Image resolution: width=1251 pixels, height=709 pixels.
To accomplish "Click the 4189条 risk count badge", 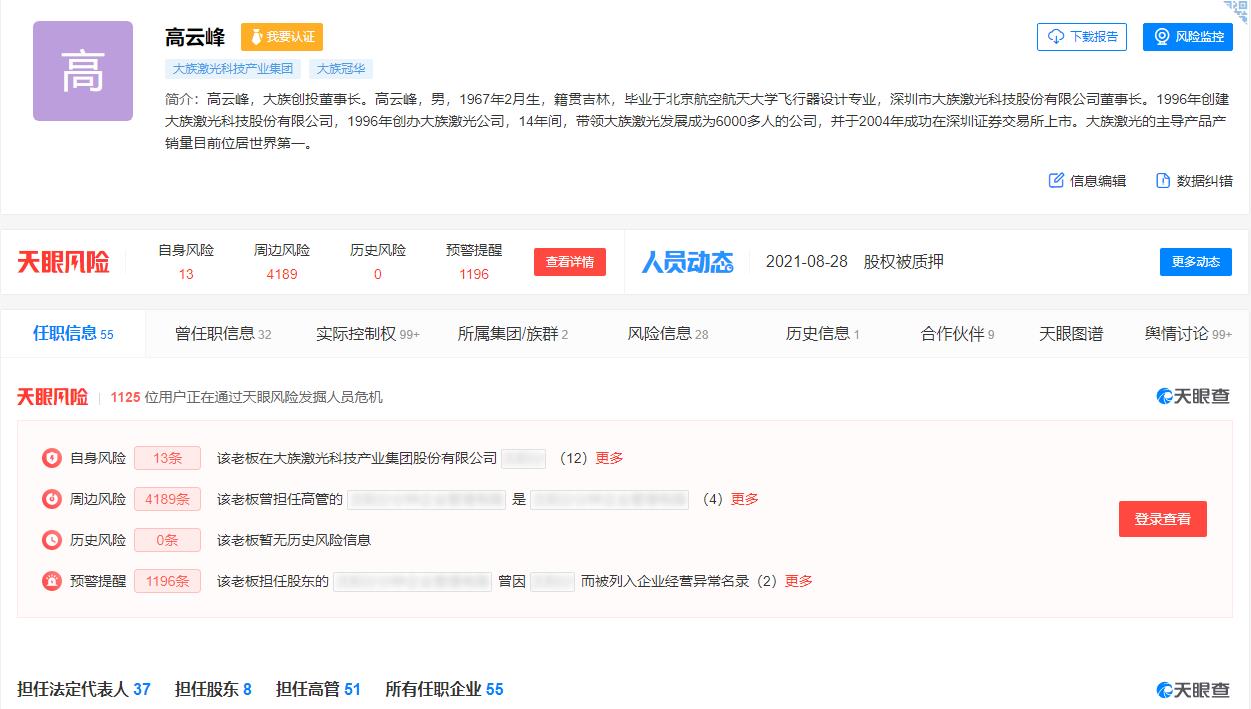I will tap(167, 499).
